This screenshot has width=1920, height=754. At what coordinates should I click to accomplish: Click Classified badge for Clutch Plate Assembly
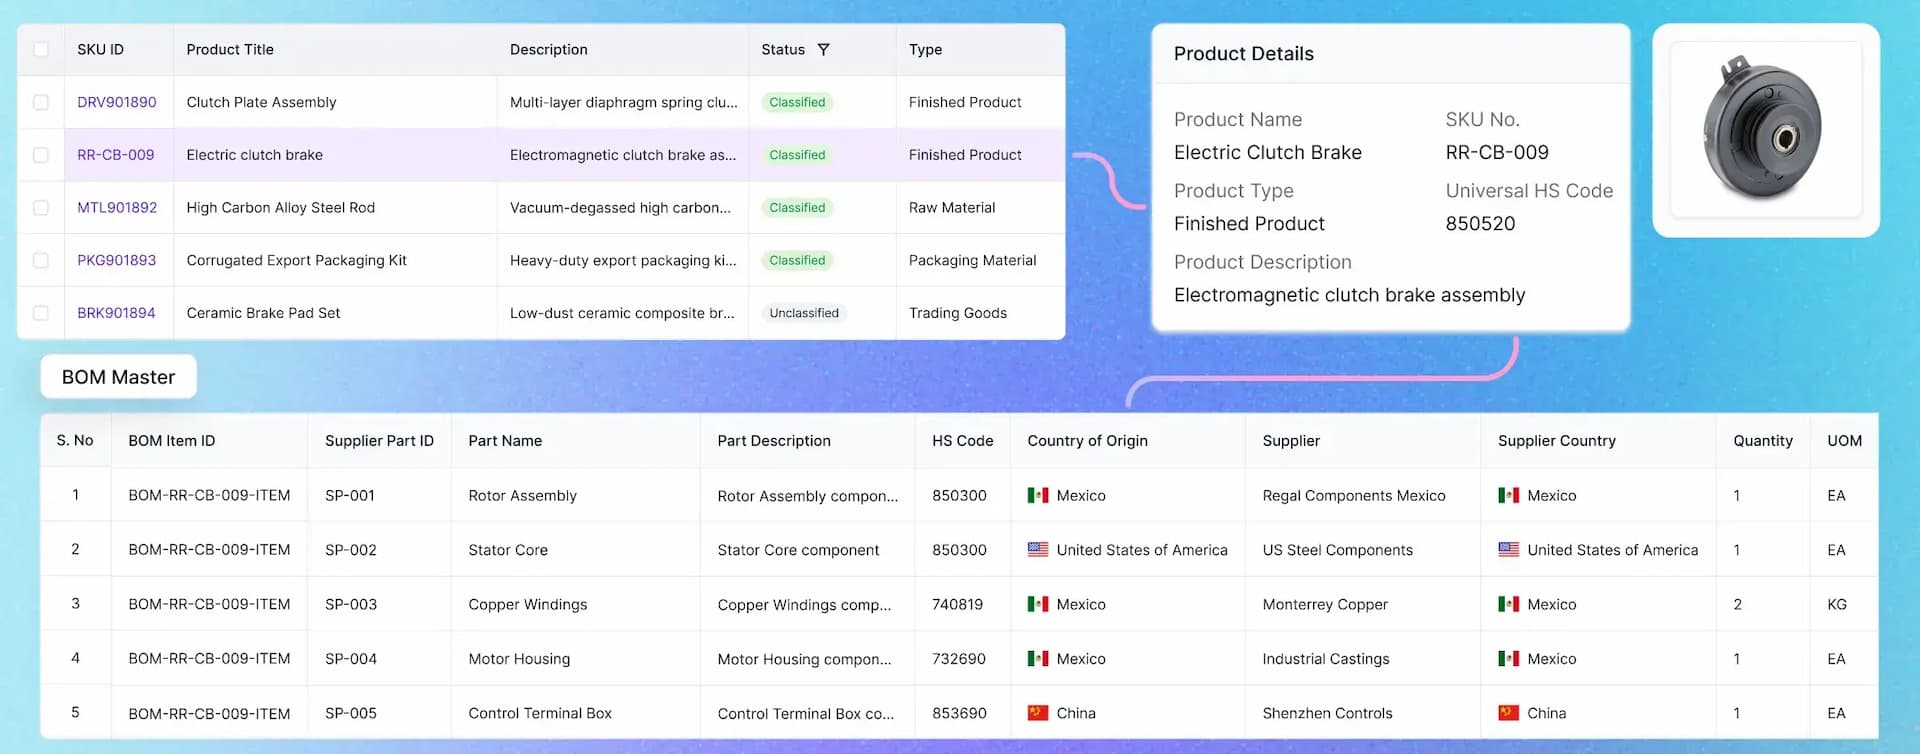797,102
